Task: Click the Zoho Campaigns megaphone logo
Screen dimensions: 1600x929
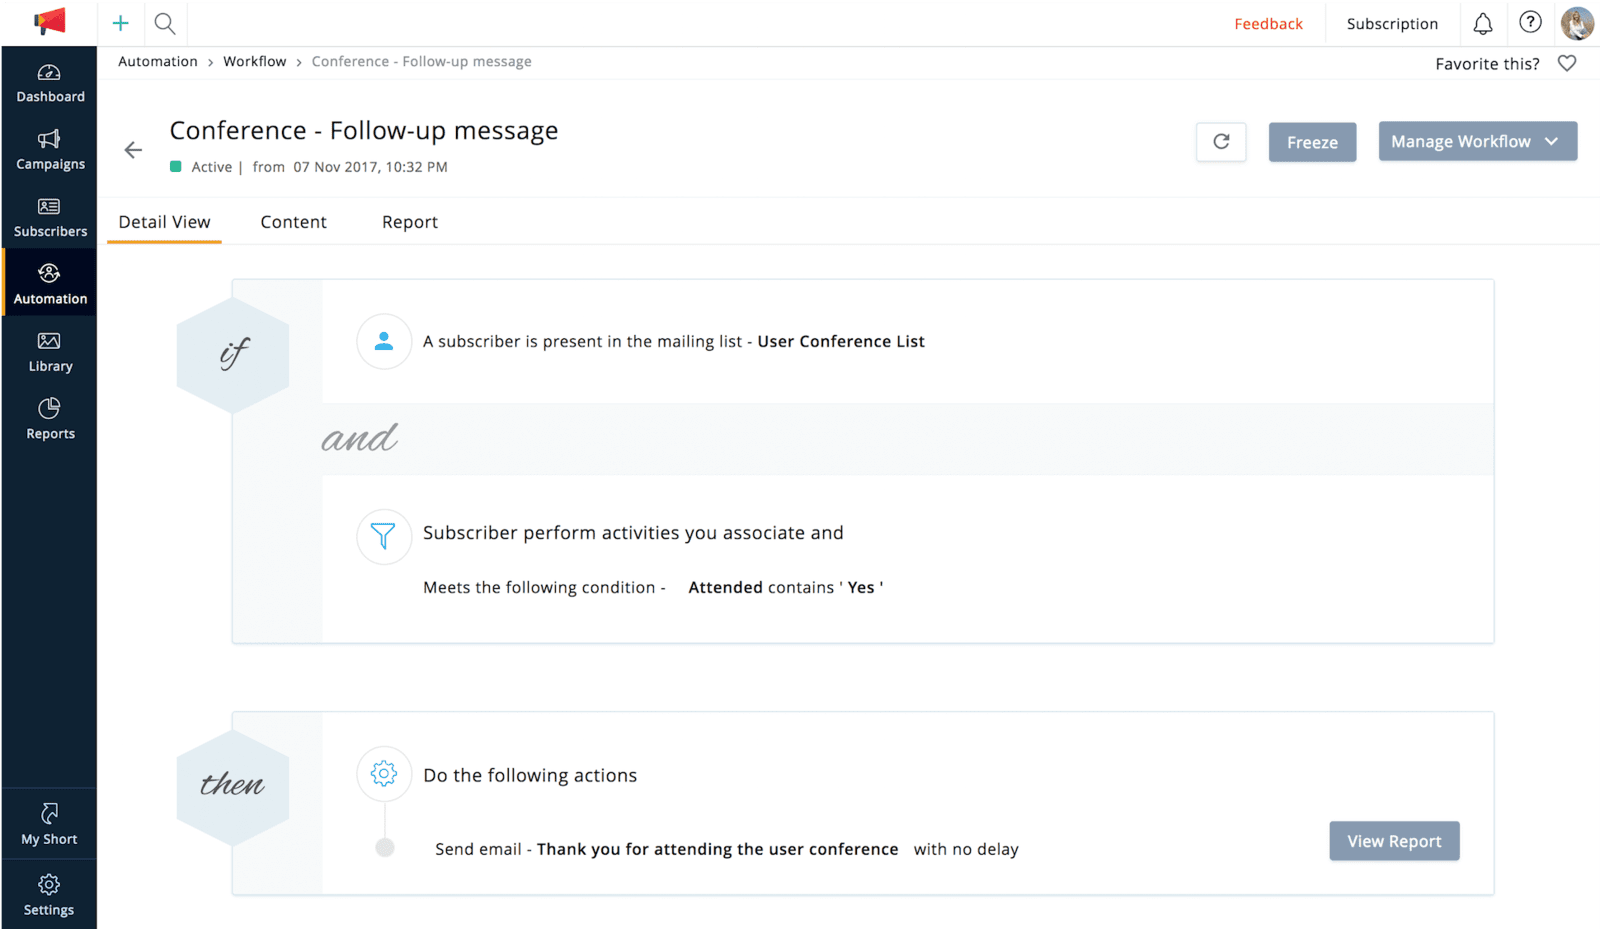Action: (49, 21)
